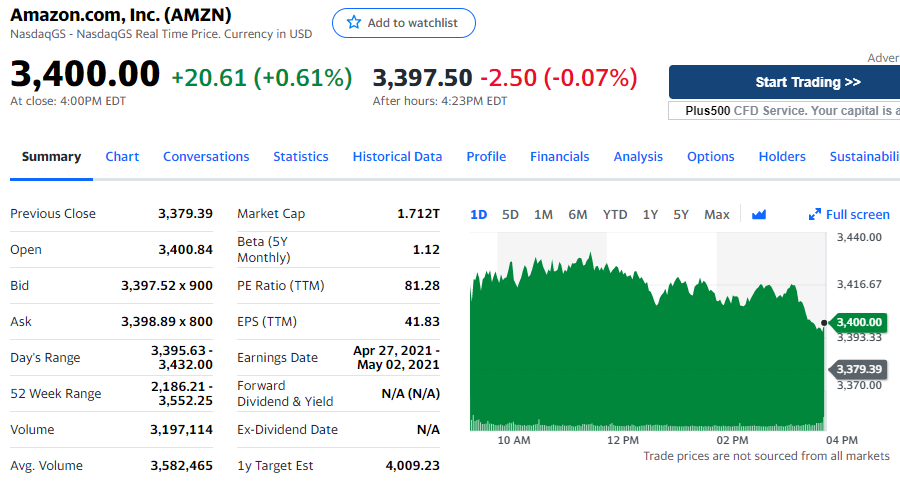Switch chart to 6M range
The image size is (900, 483).
pos(577,215)
